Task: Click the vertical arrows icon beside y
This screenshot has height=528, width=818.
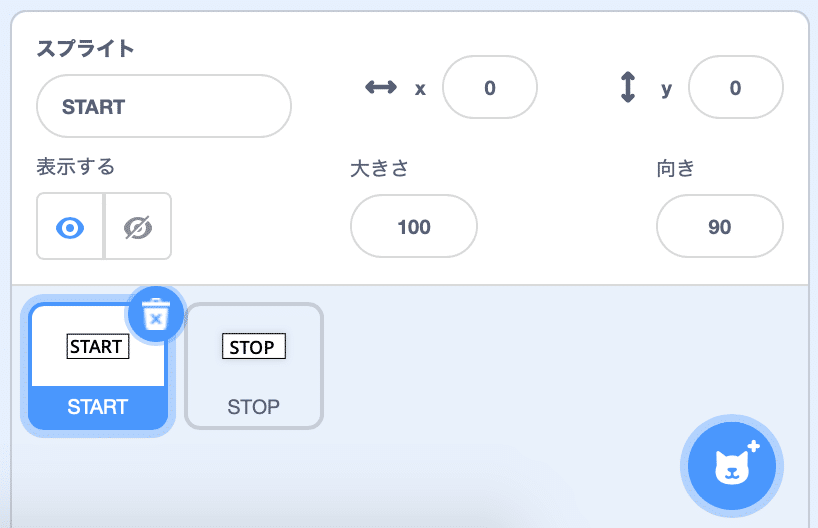Action: click(628, 87)
